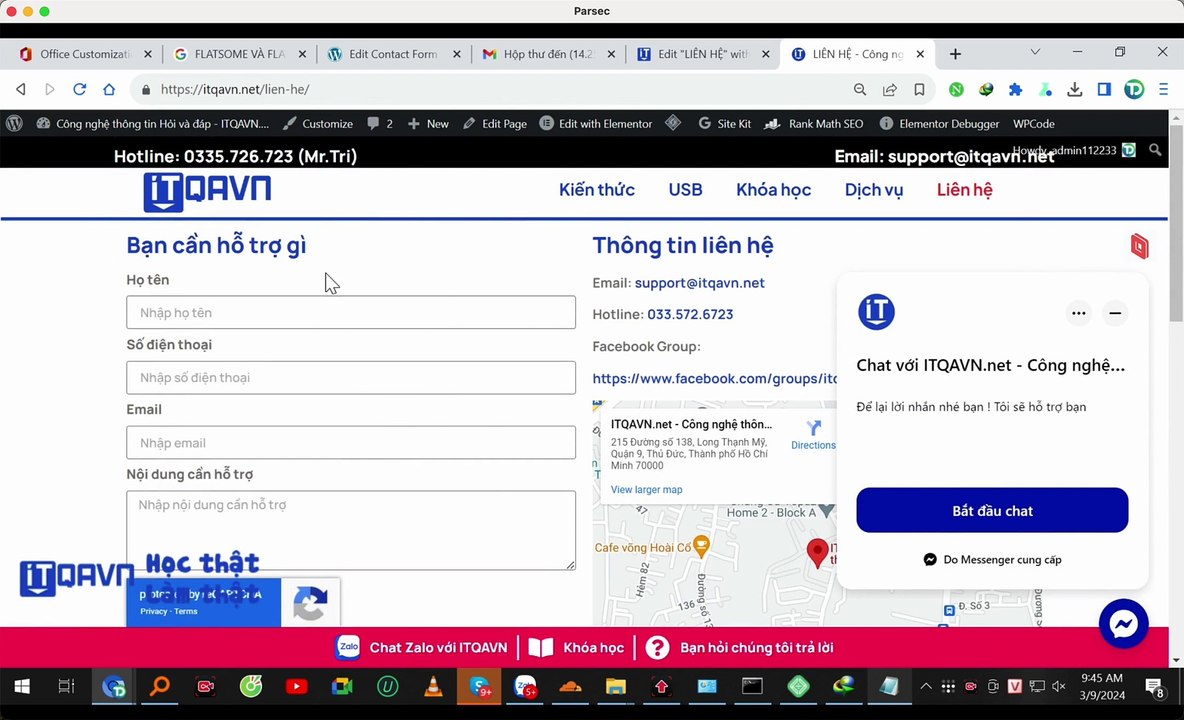Focus the Nhập họ tên field
The height and width of the screenshot is (720, 1184).
click(351, 312)
